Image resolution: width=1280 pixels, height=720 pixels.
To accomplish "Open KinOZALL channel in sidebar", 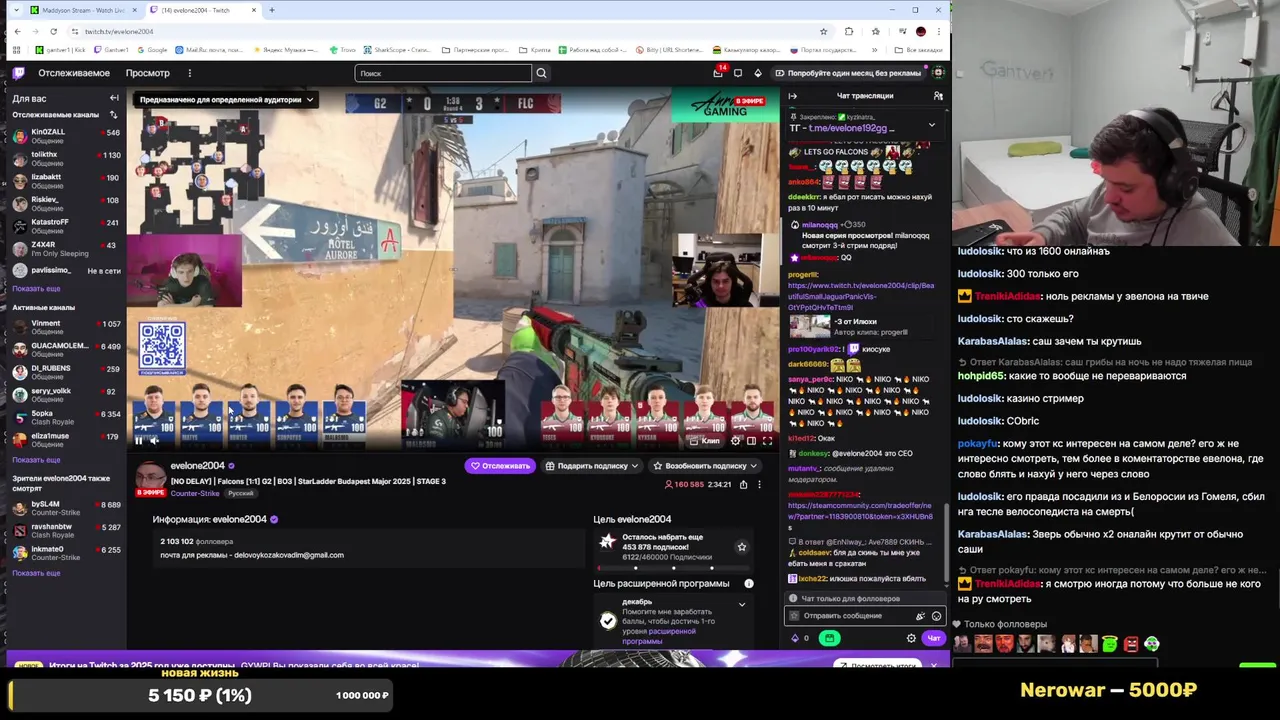I will point(64,136).
